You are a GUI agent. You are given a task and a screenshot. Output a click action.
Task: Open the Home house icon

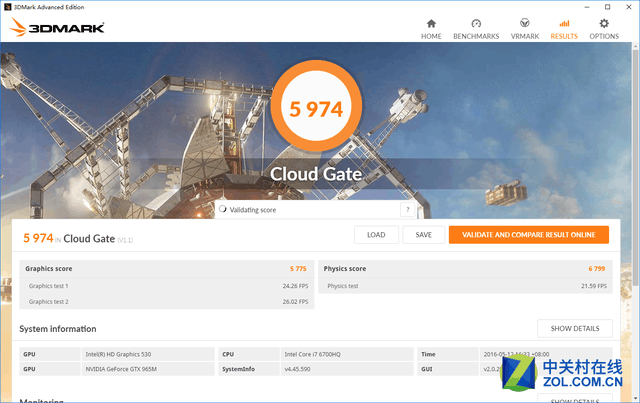431,23
